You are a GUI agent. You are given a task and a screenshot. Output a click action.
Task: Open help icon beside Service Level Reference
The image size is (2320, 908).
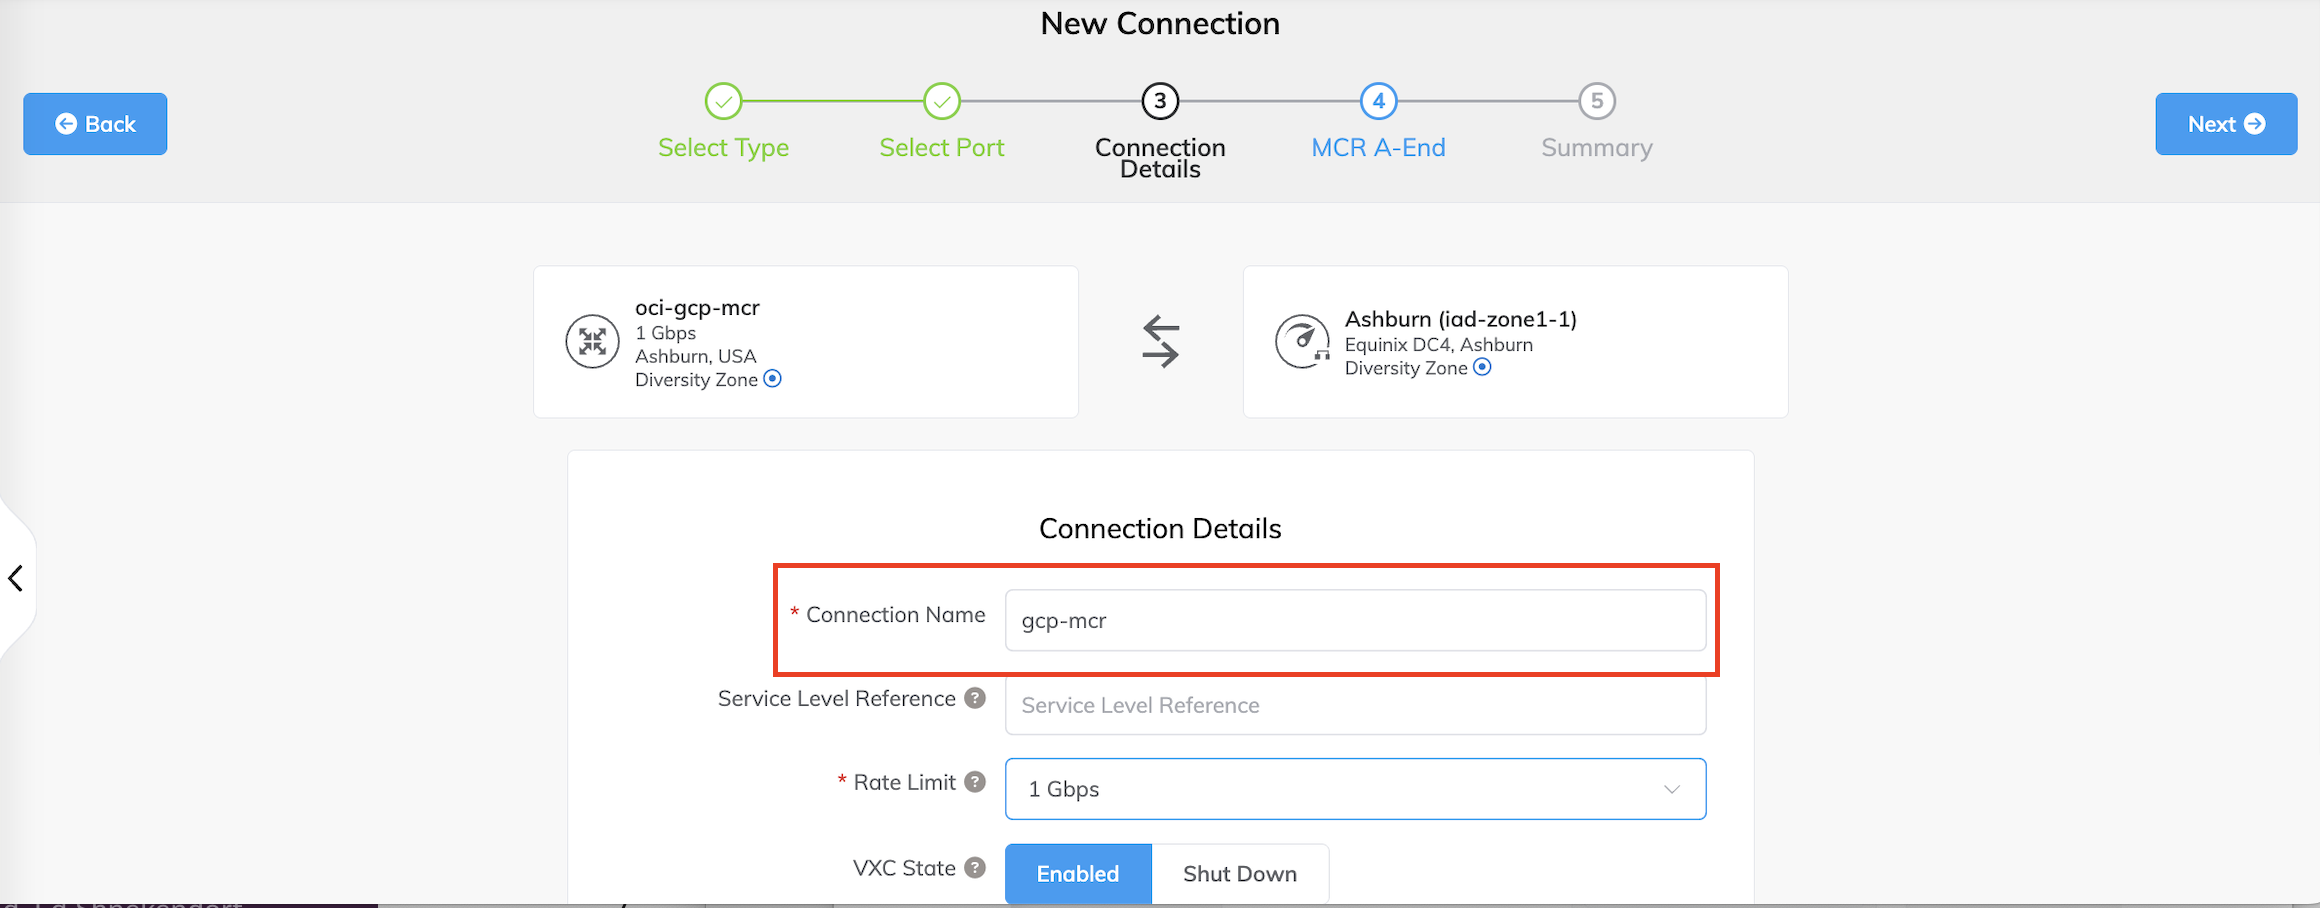pos(975,698)
